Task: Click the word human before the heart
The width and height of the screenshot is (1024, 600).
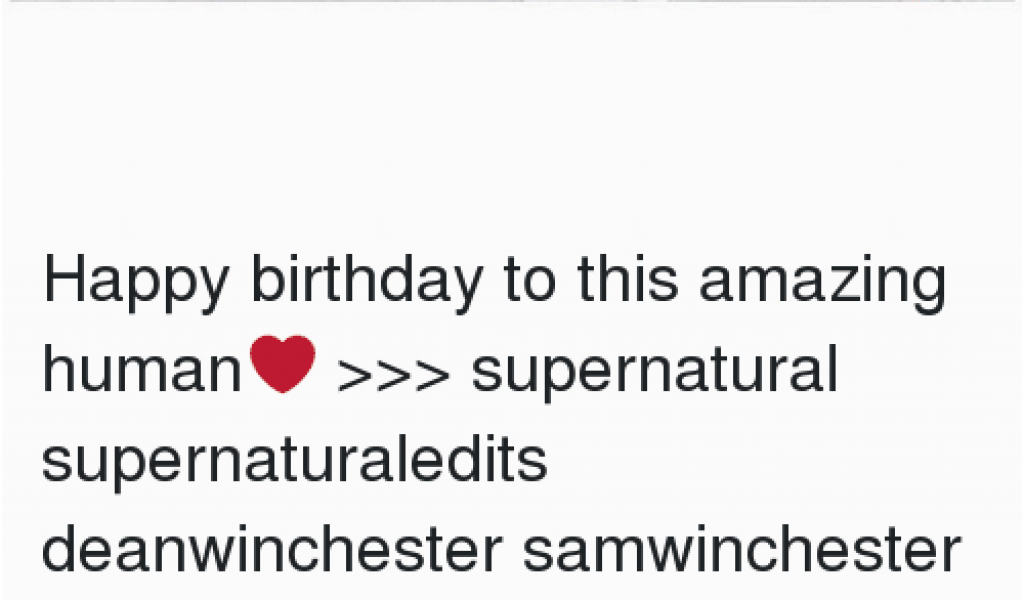Action: click(142, 368)
